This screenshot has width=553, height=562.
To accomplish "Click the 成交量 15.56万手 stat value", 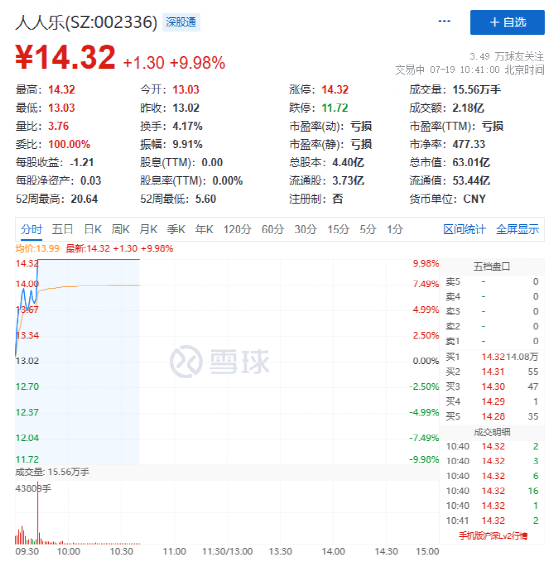I will [x=476, y=89].
